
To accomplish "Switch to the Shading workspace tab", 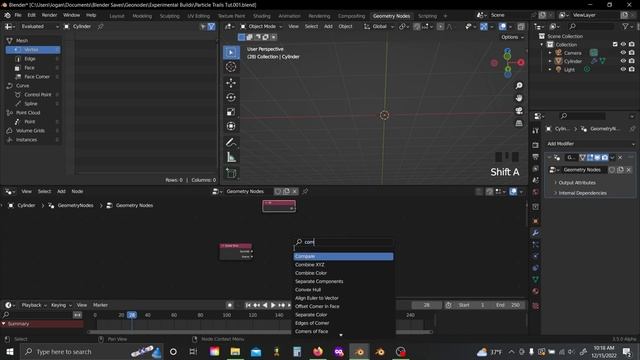I will pyautogui.click(x=262, y=16).
